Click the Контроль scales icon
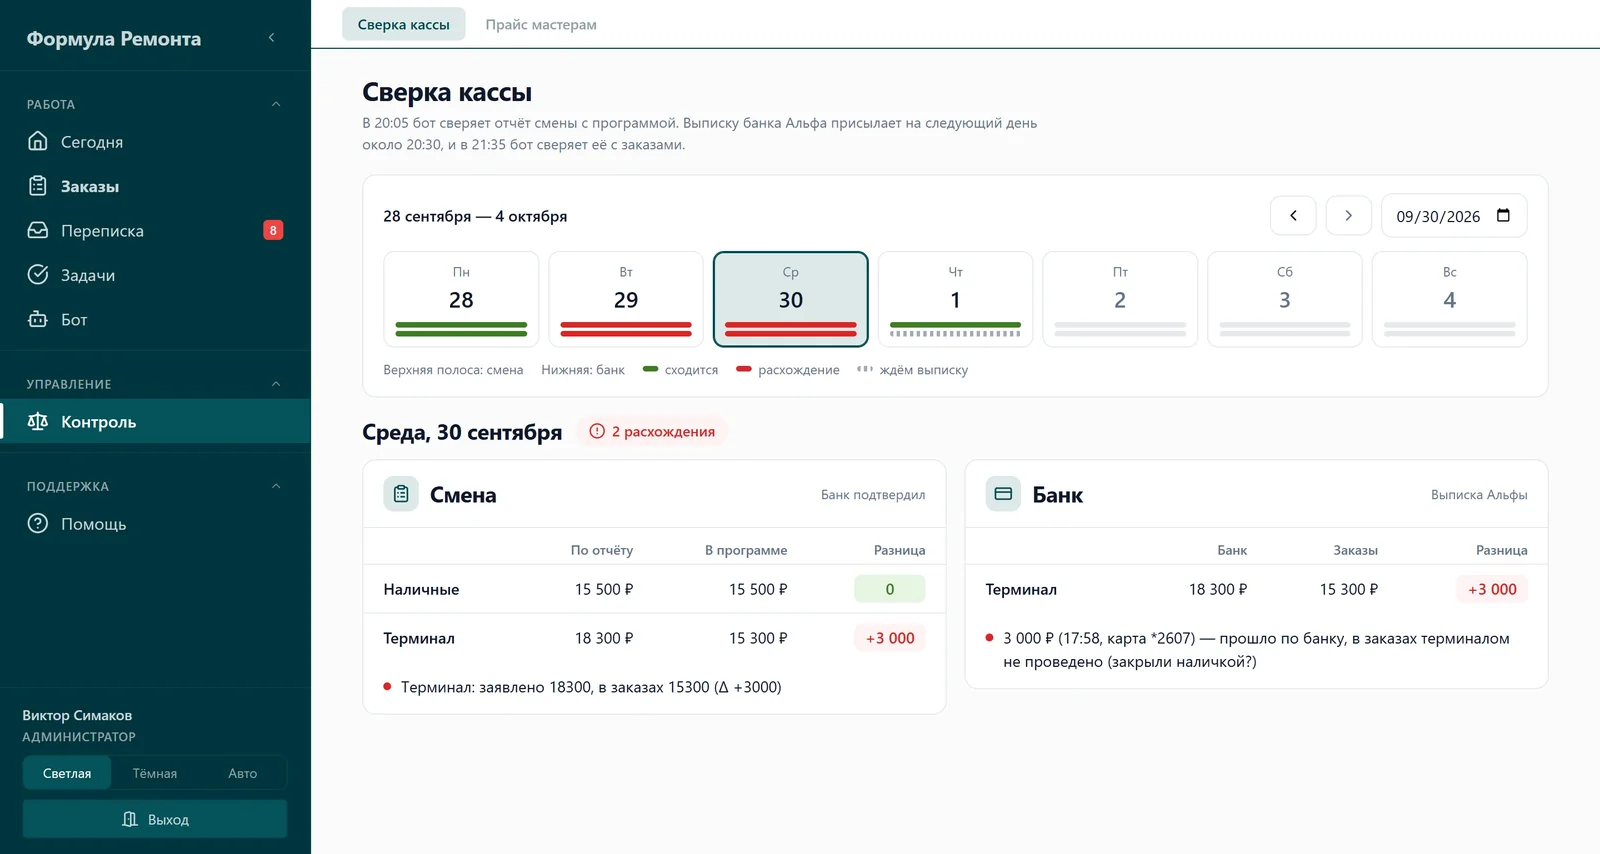This screenshot has width=1600, height=854. (x=38, y=421)
